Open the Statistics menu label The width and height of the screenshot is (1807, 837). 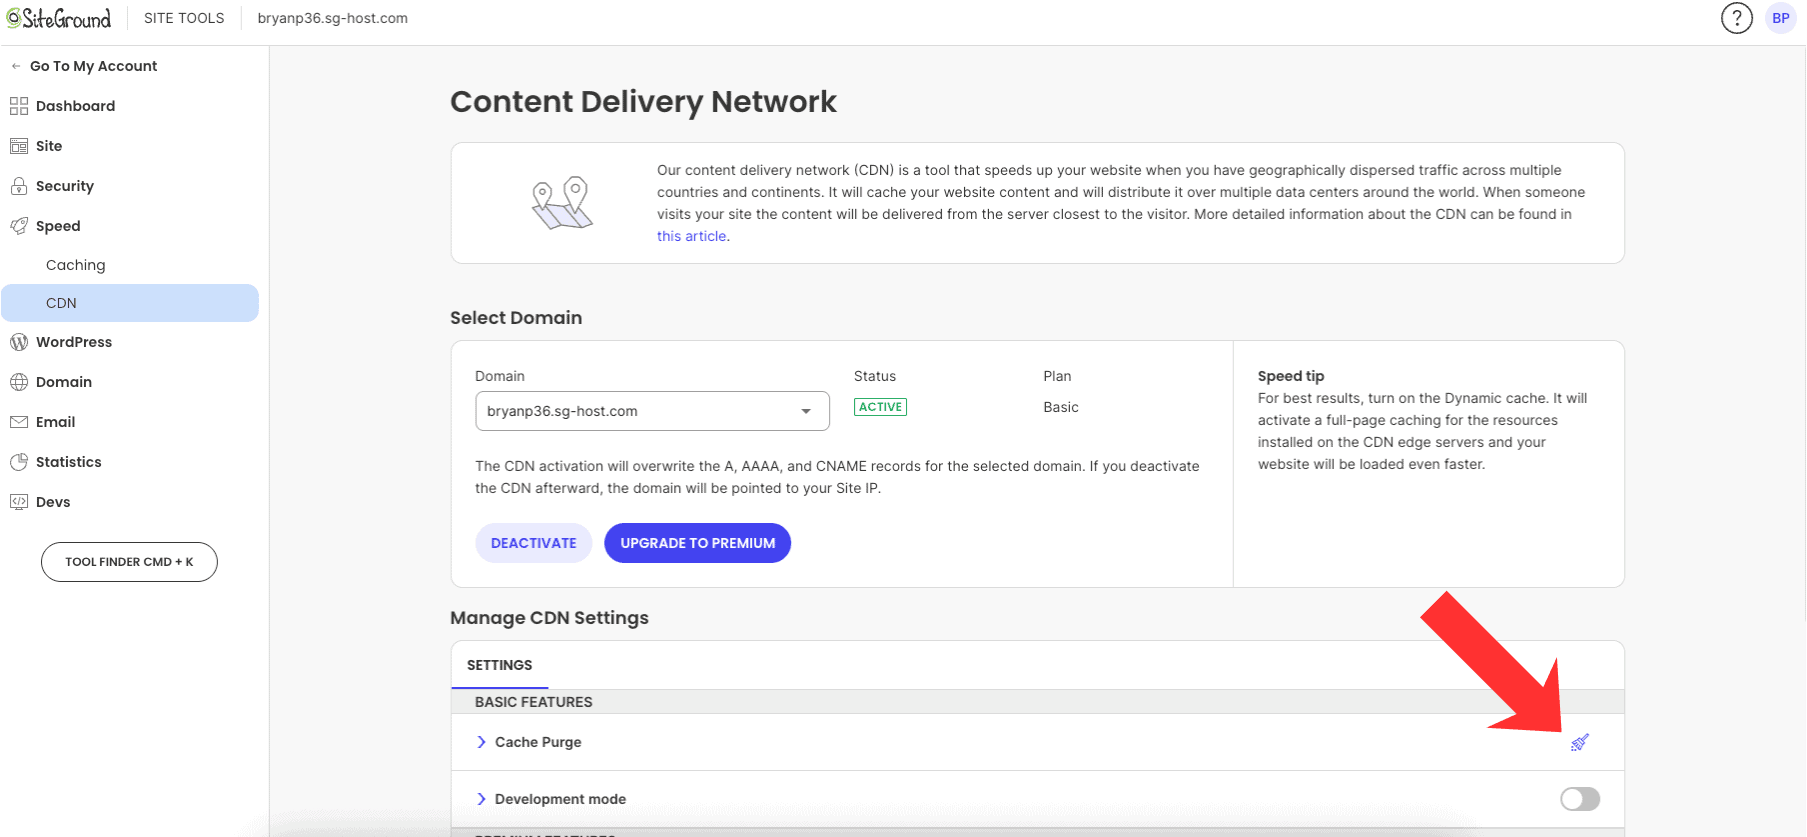click(69, 462)
